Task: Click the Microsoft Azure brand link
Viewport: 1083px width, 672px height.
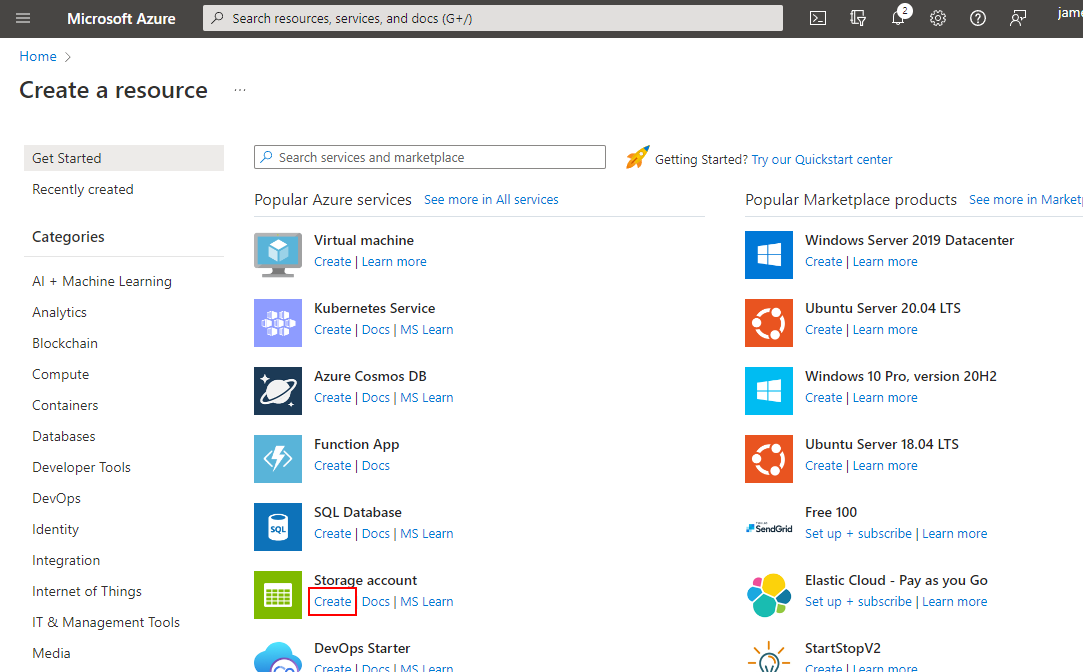Action: click(122, 19)
